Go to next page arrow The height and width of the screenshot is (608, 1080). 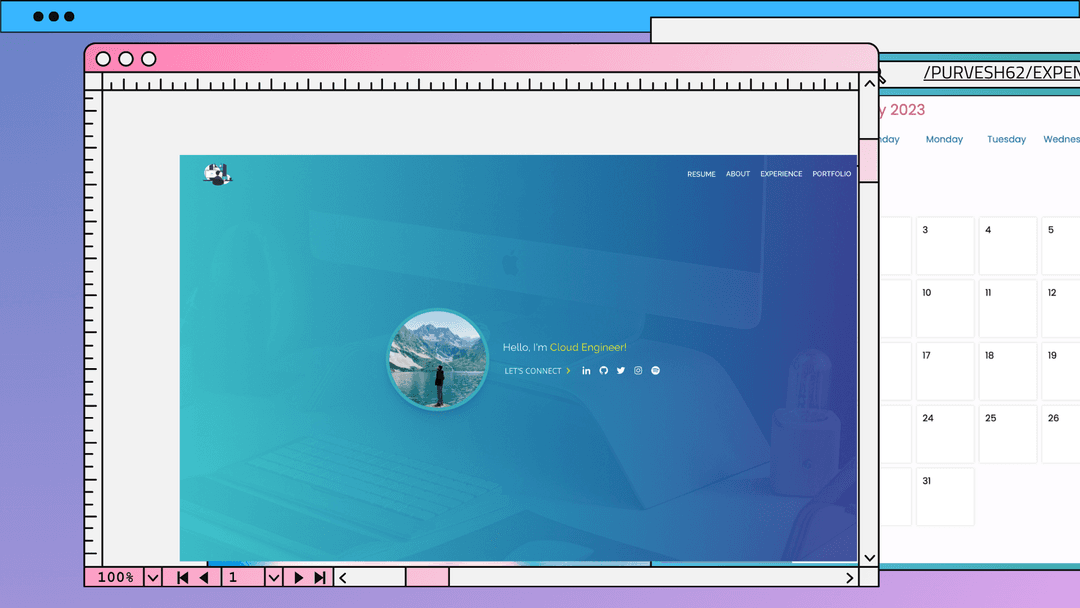[298, 577]
